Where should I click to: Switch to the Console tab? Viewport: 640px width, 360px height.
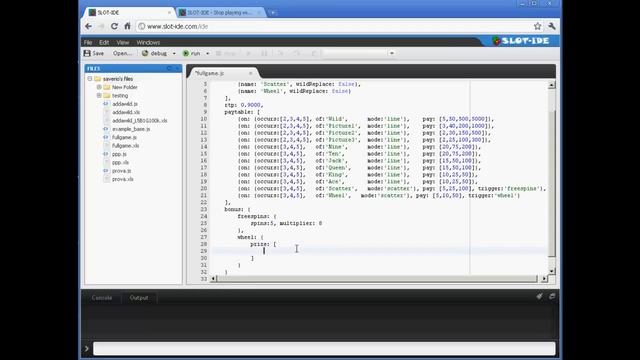[102, 298]
